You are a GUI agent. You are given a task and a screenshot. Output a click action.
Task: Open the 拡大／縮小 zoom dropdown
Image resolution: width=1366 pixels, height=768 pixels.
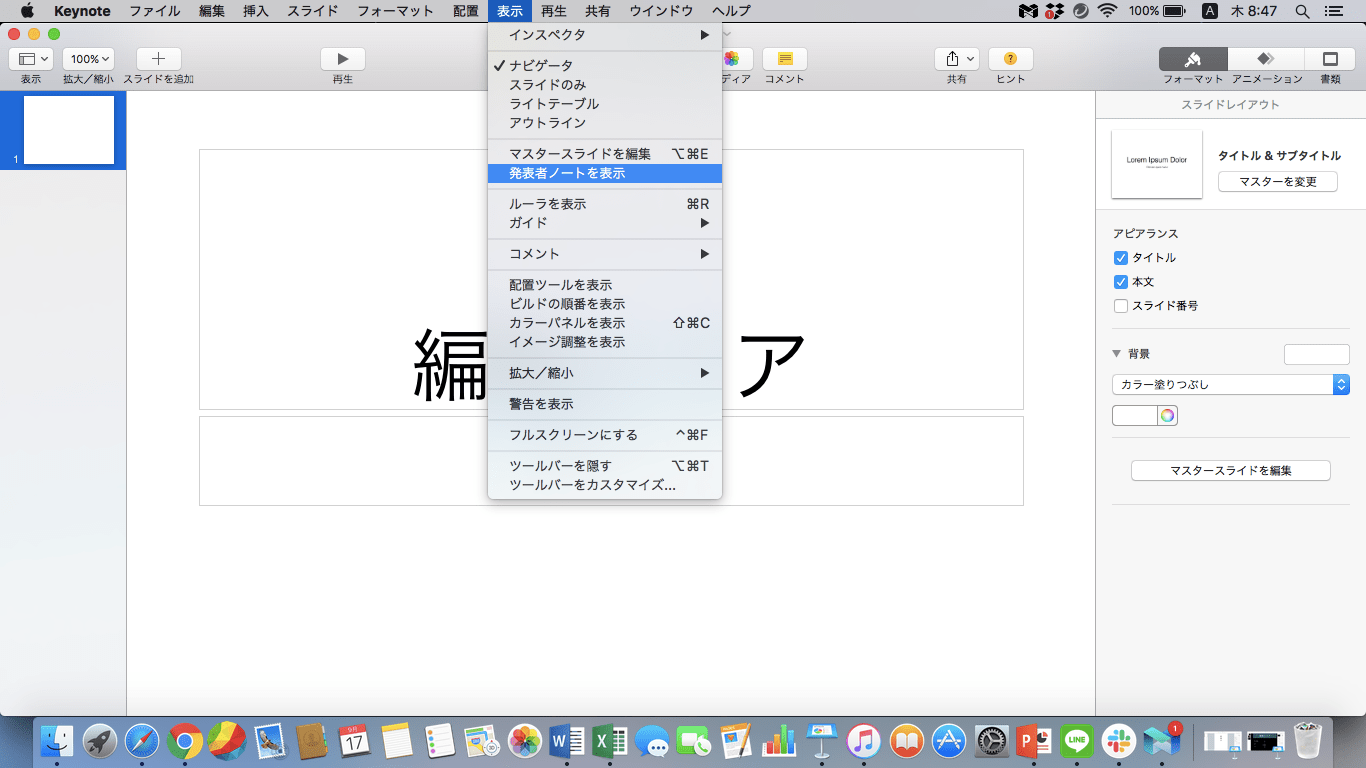(x=87, y=58)
